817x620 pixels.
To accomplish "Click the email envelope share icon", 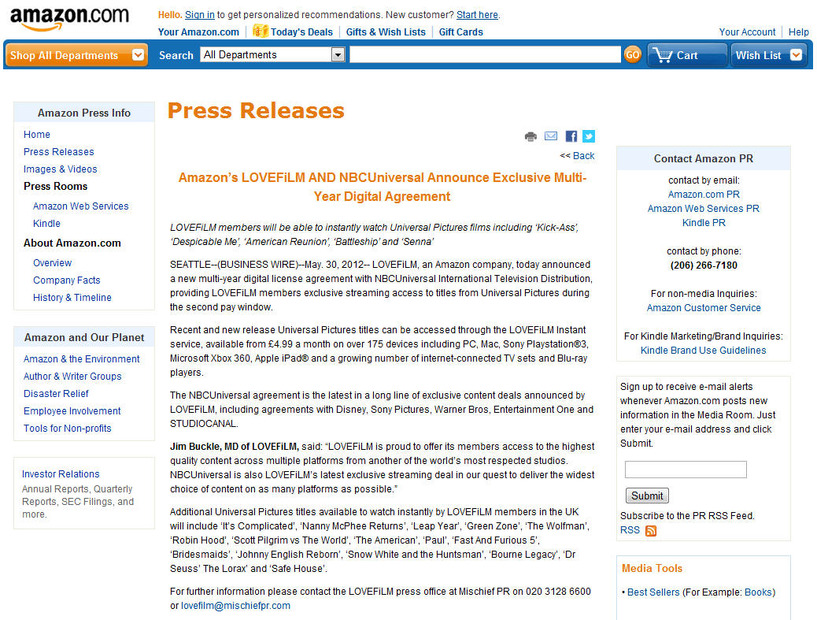I will tap(551, 136).
